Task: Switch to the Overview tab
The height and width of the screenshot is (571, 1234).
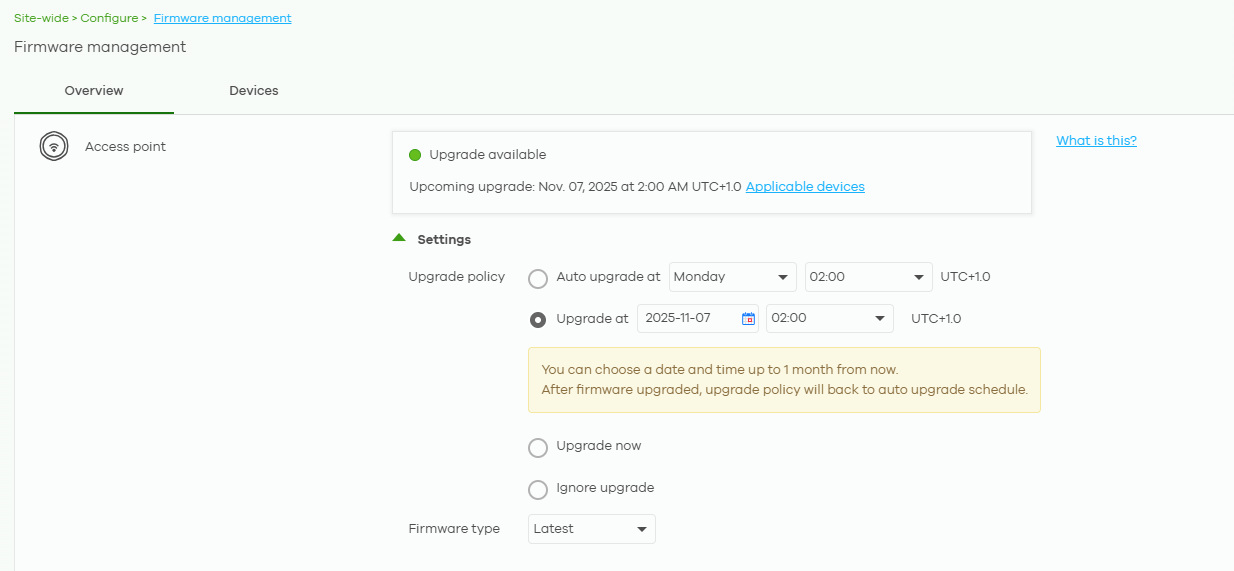Action: (x=94, y=91)
